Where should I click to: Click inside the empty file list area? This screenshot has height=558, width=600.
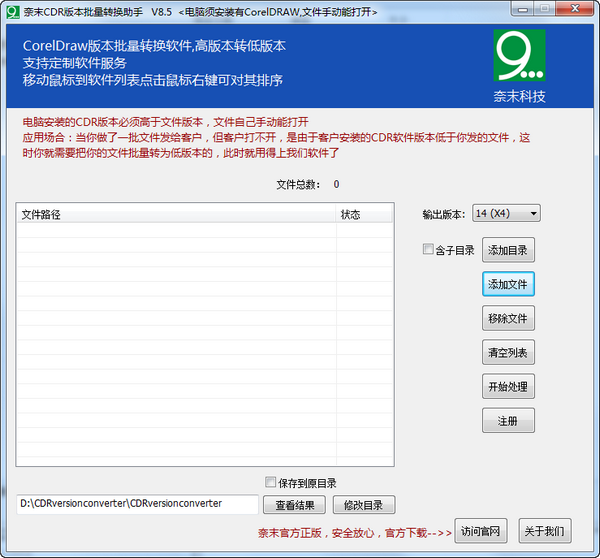(205, 340)
